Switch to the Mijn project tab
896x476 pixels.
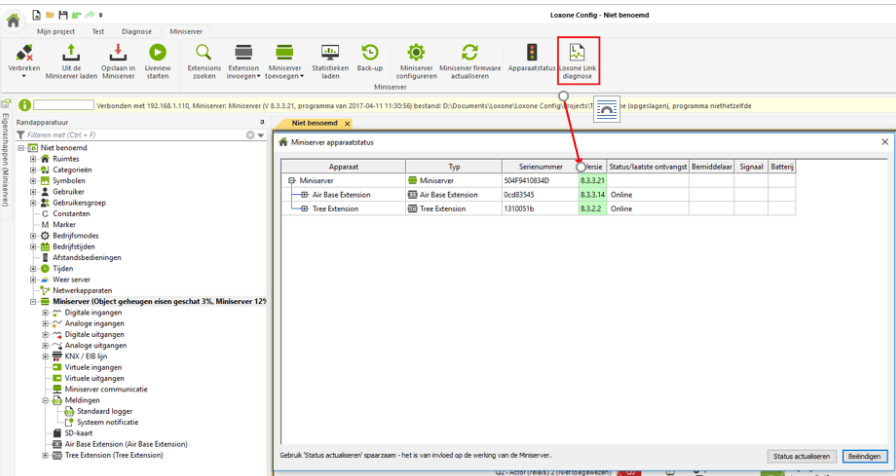tap(57, 31)
